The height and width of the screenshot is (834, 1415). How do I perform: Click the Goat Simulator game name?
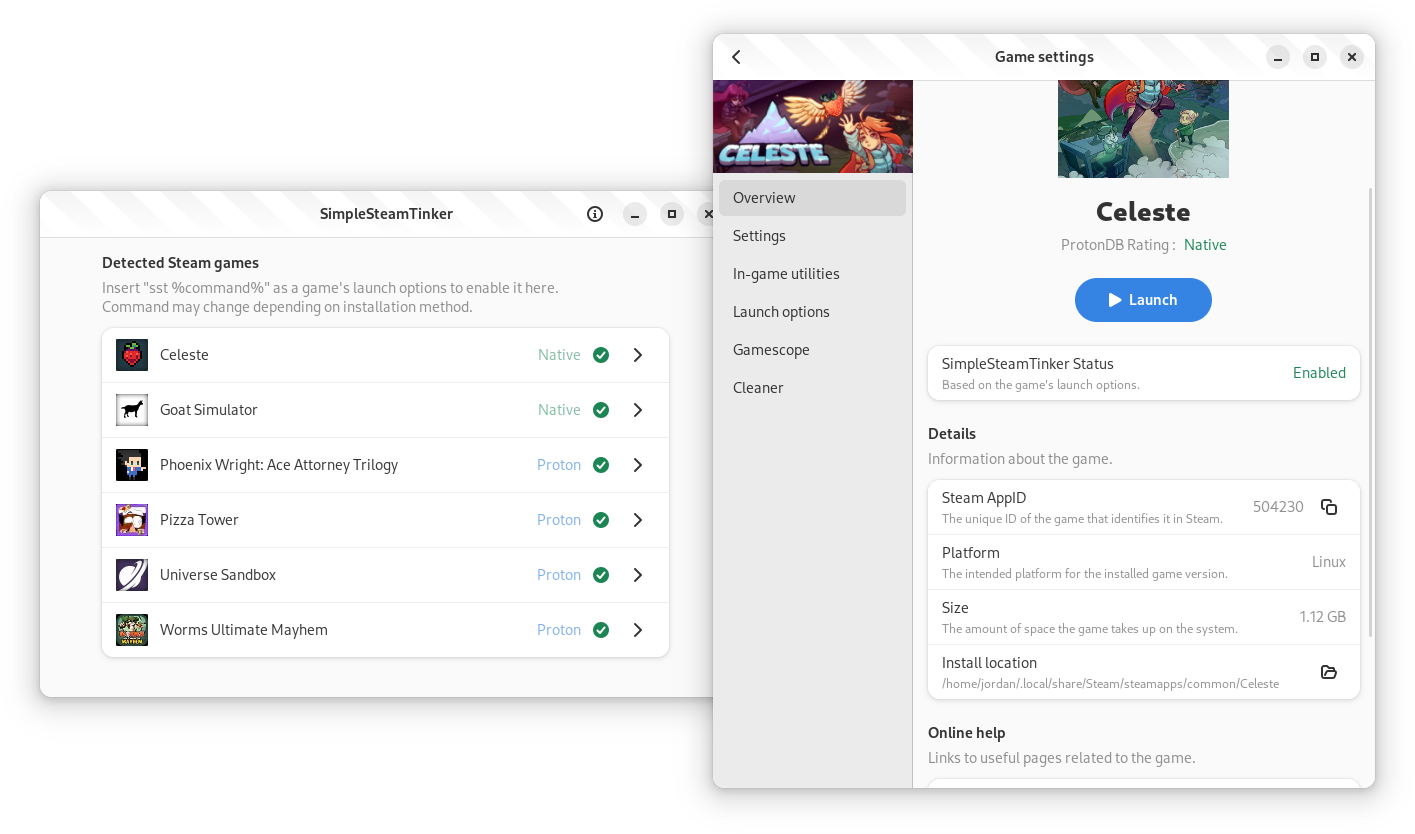209,410
